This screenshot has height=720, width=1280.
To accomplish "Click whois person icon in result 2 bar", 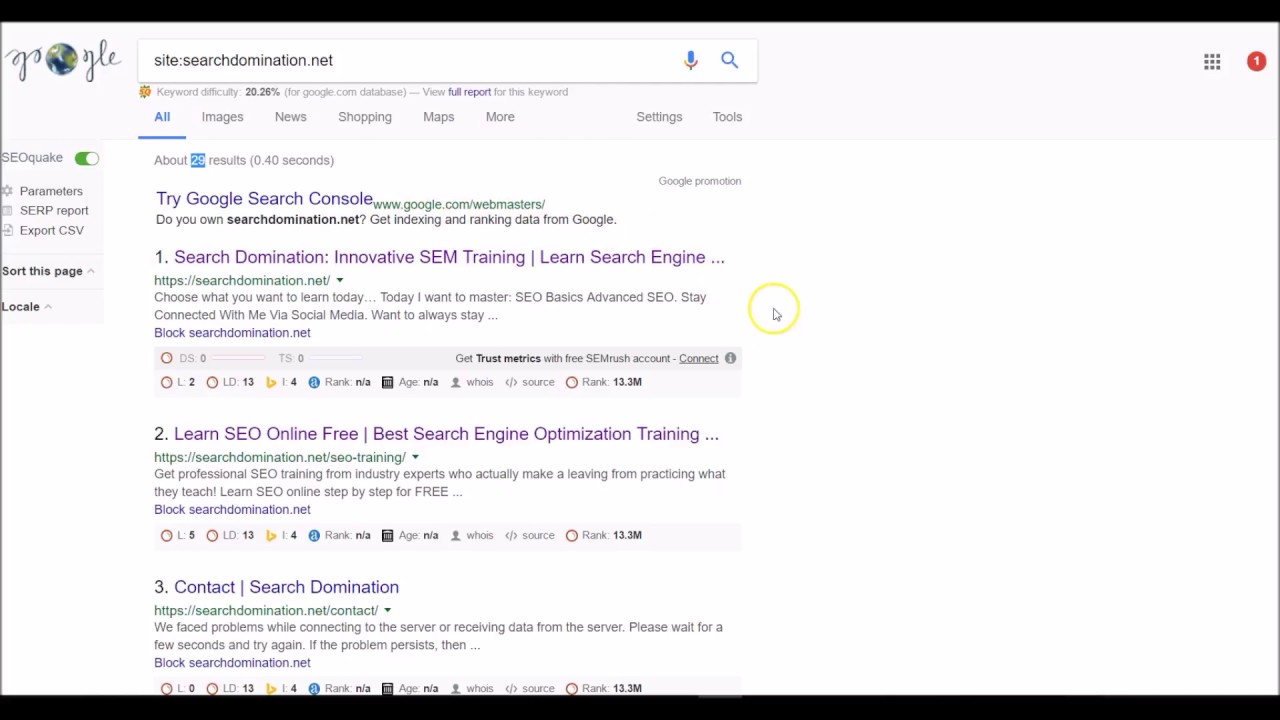I will (456, 535).
